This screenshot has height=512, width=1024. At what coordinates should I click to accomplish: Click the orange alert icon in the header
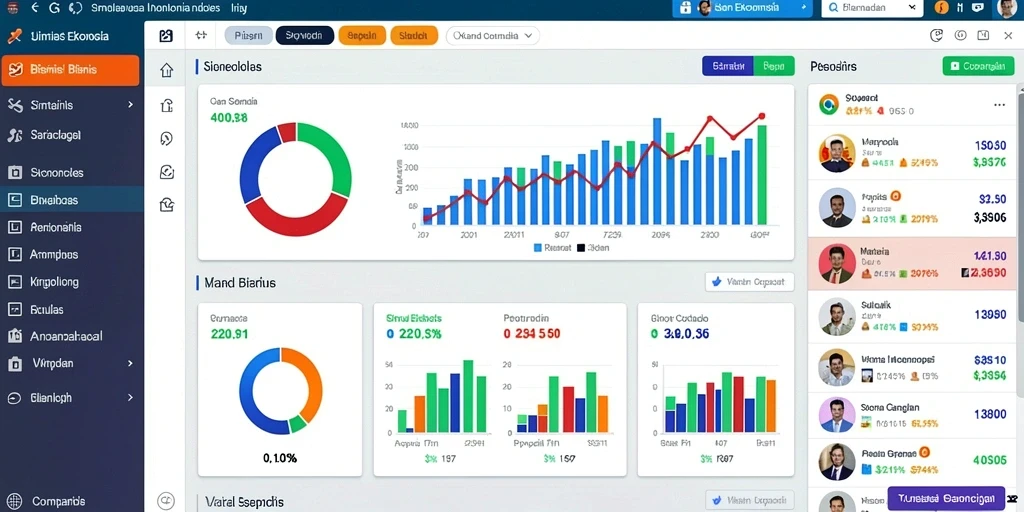[x=941, y=8]
